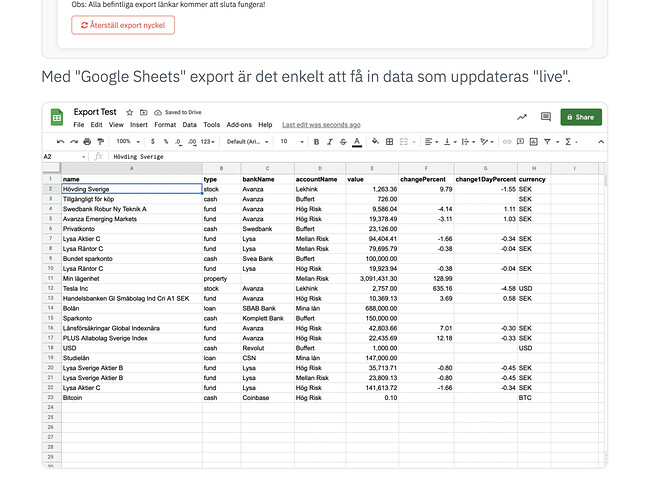Open the Tools menu
Image resolution: width=649 pixels, height=500 pixels.
[x=212, y=125]
